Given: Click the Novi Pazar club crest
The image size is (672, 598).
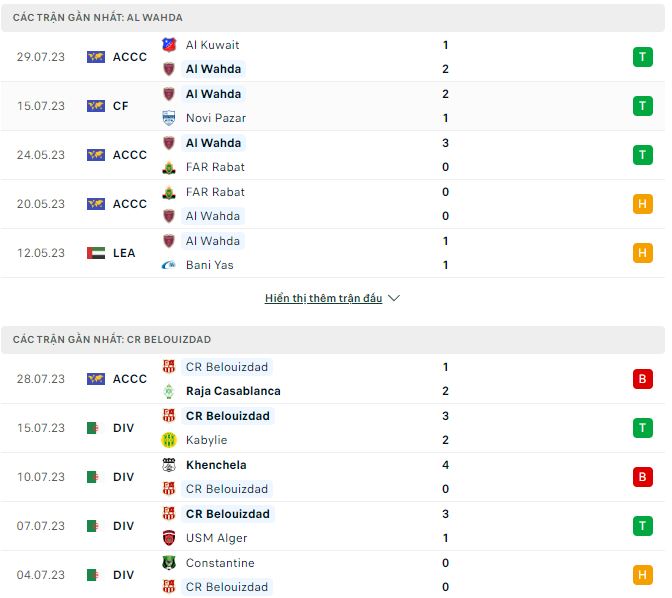Looking at the screenshot, I should click(168, 118).
